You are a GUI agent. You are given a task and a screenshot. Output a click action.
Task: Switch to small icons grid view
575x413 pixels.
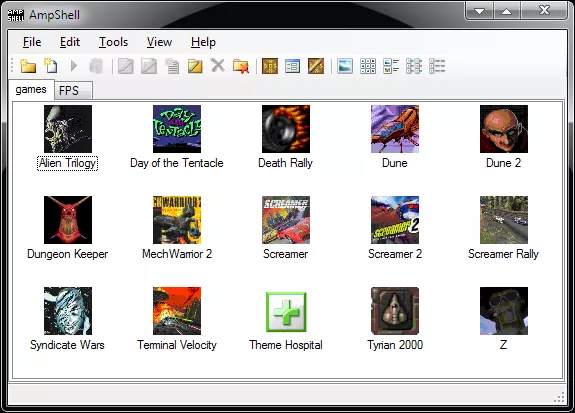click(368, 66)
